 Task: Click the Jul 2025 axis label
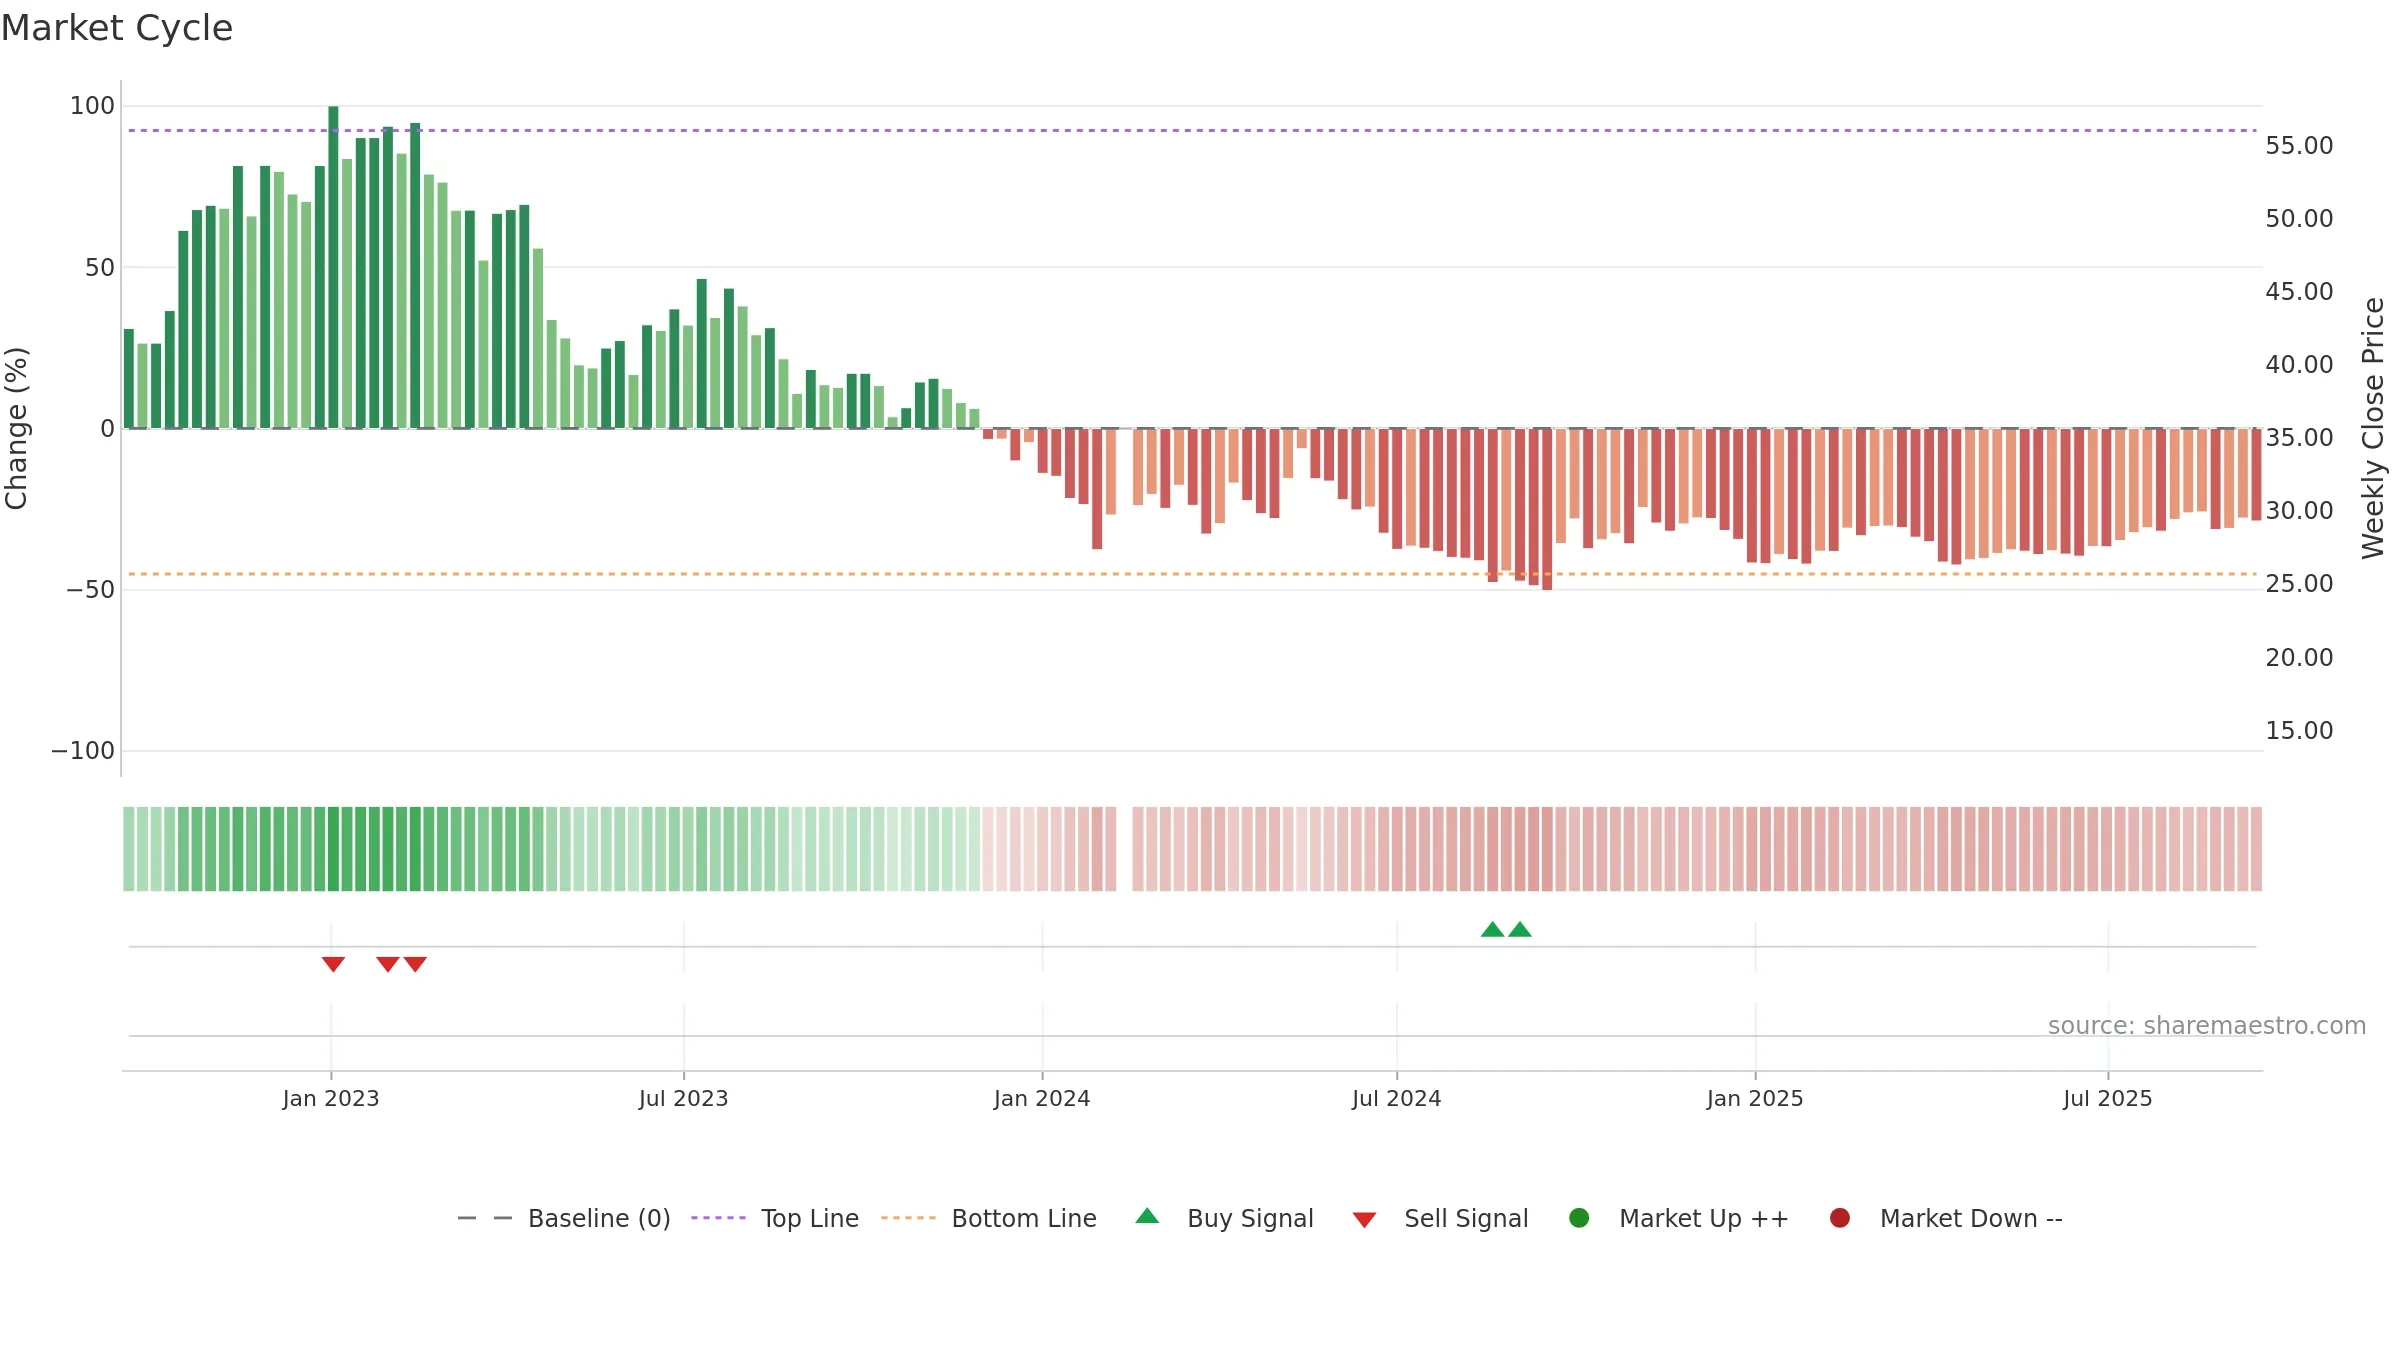pyautogui.click(x=2108, y=1098)
